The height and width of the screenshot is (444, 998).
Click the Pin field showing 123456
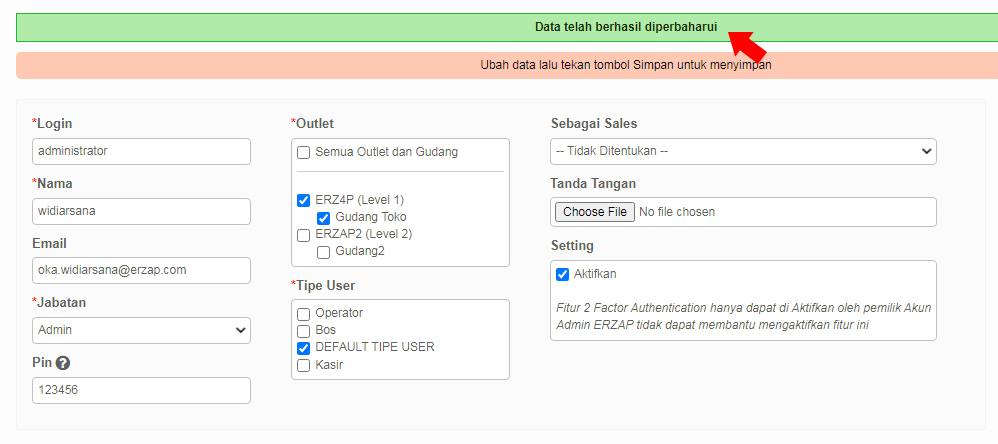tap(141, 390)
